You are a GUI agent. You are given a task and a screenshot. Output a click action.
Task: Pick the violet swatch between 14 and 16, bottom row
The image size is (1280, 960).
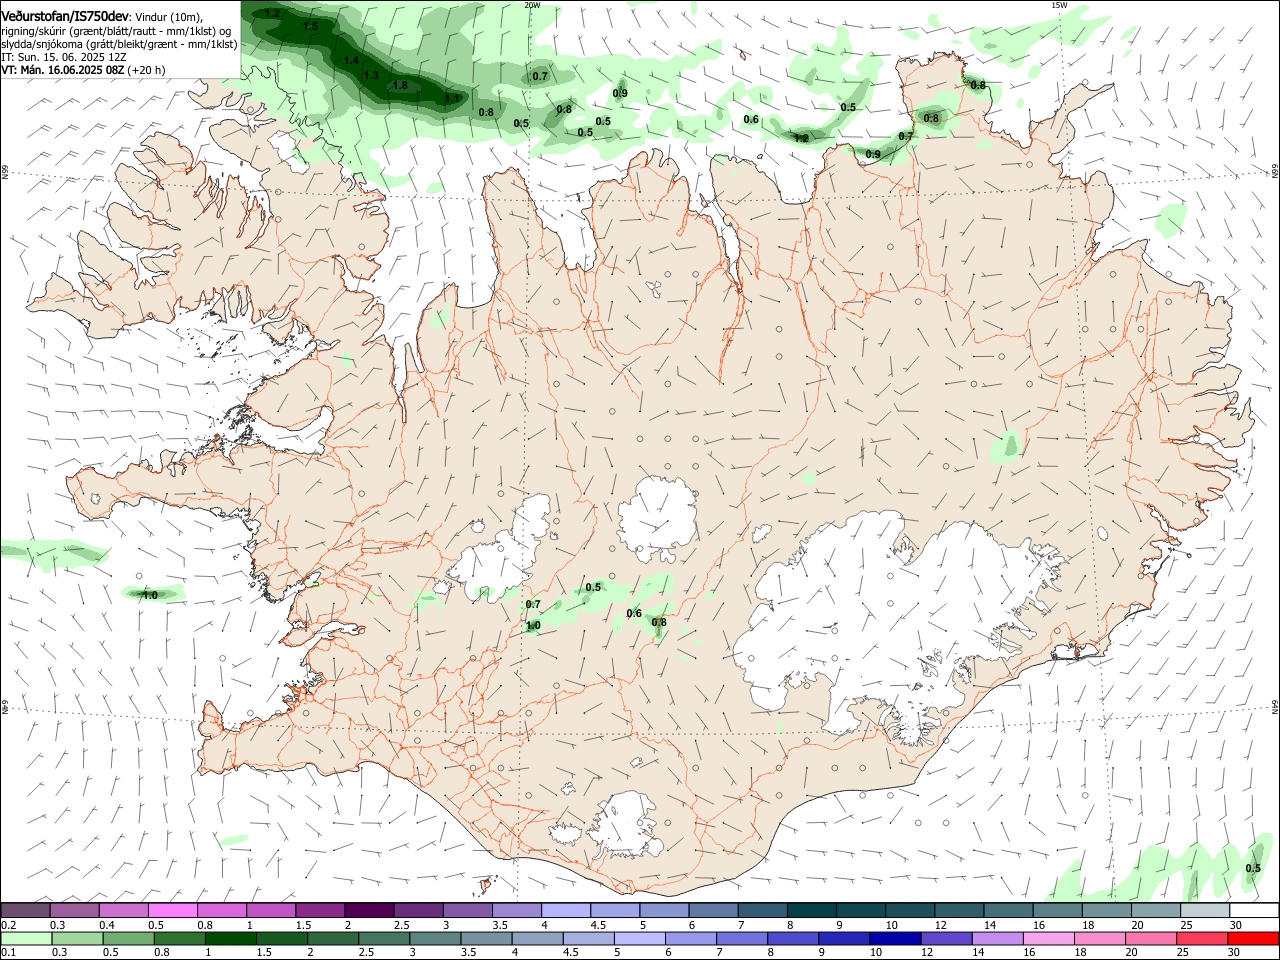coord(996,938)
